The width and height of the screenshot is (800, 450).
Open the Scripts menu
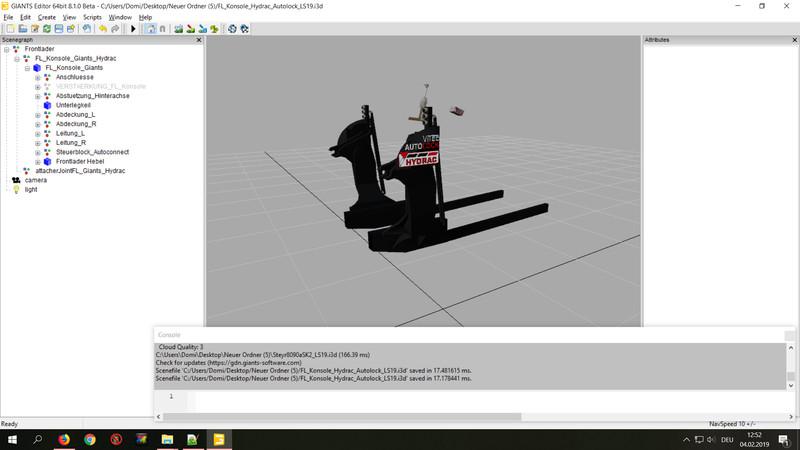[x=92, y=17]
